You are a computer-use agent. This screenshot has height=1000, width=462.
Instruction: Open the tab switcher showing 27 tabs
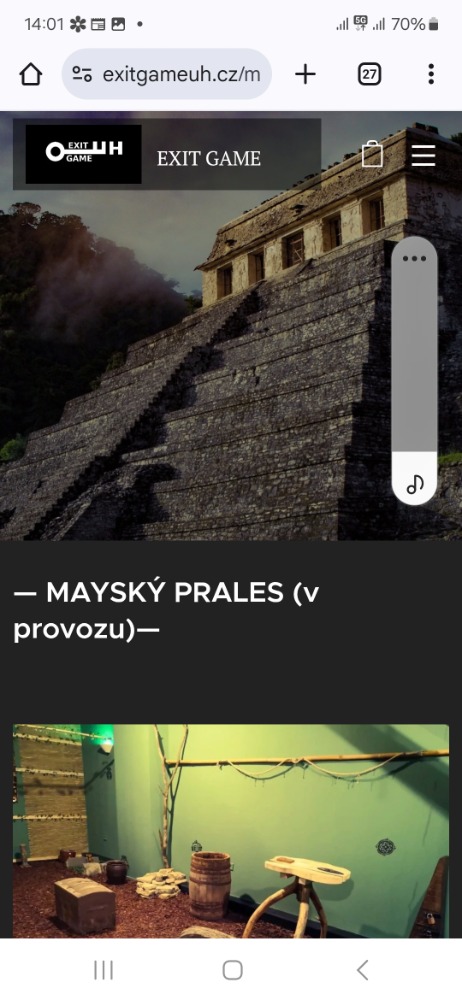point(369,75)
